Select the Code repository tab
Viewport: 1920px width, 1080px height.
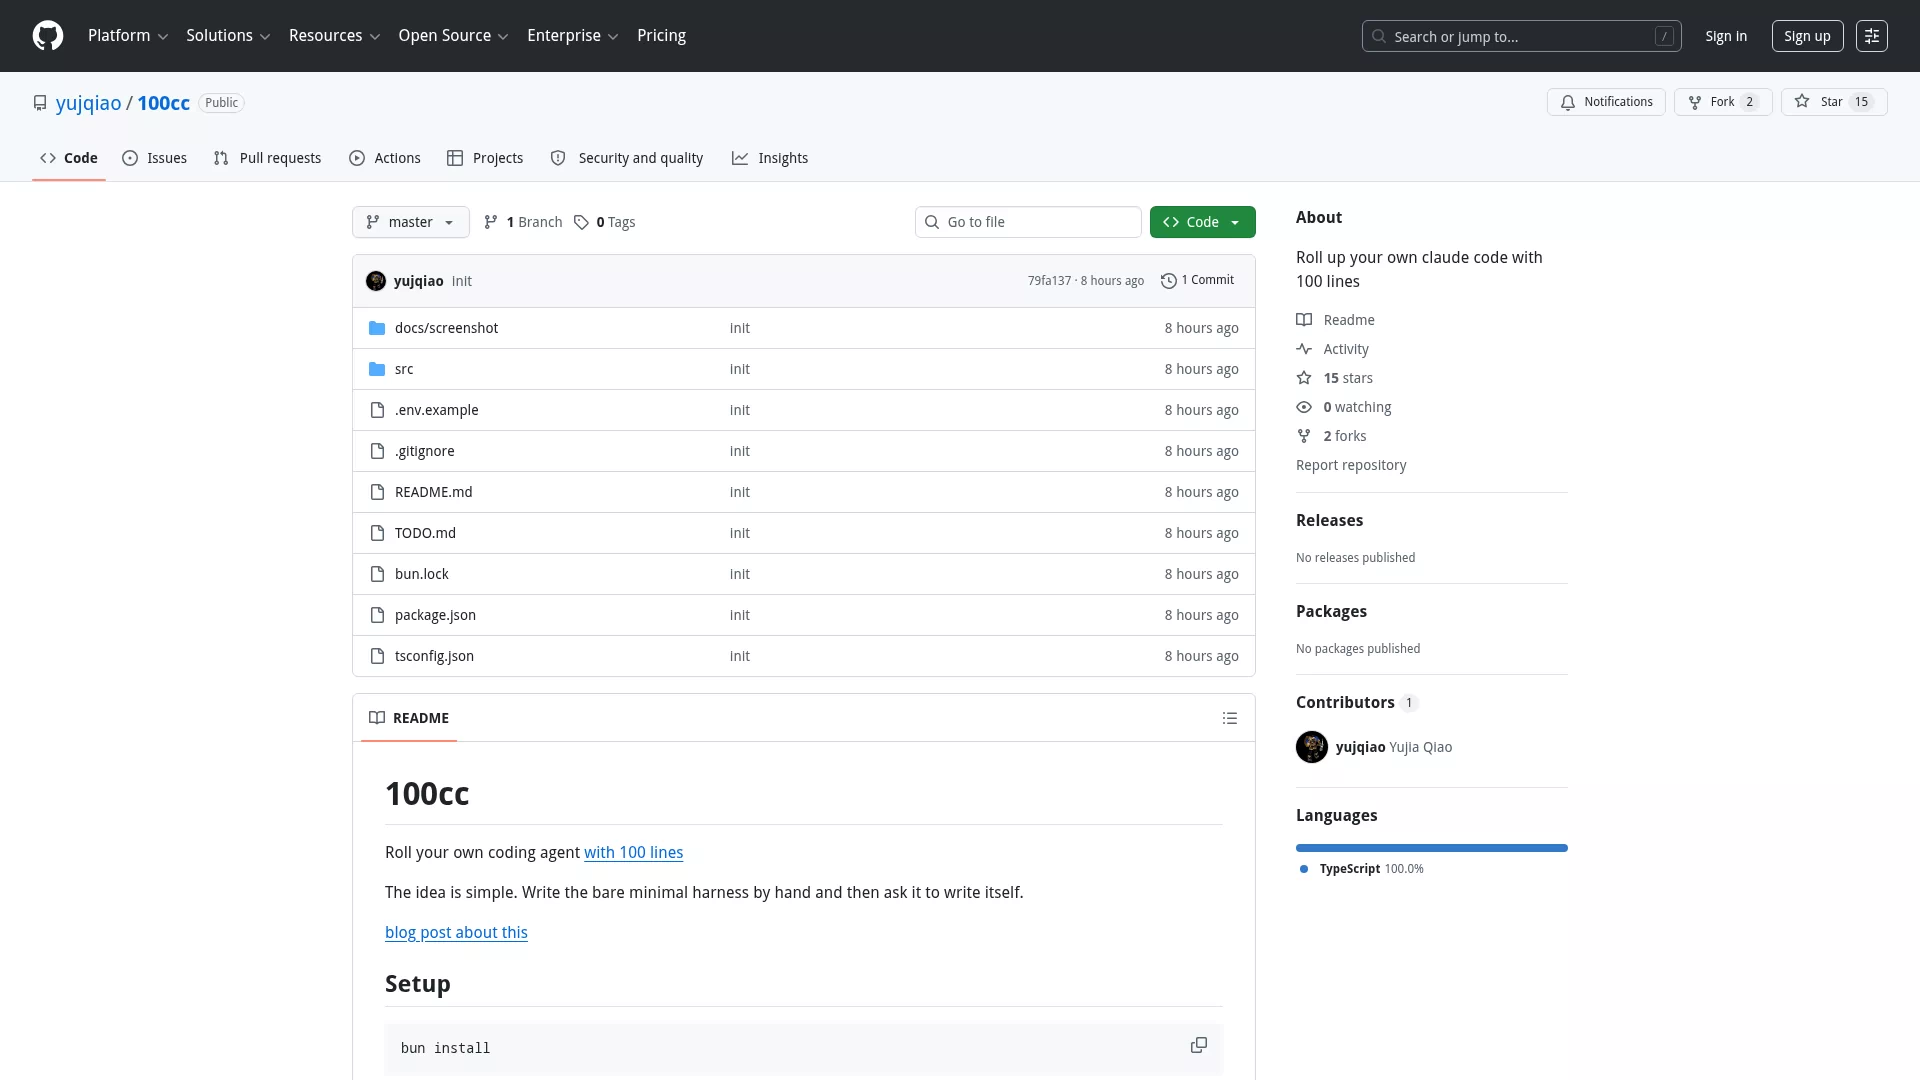(69, 158)
